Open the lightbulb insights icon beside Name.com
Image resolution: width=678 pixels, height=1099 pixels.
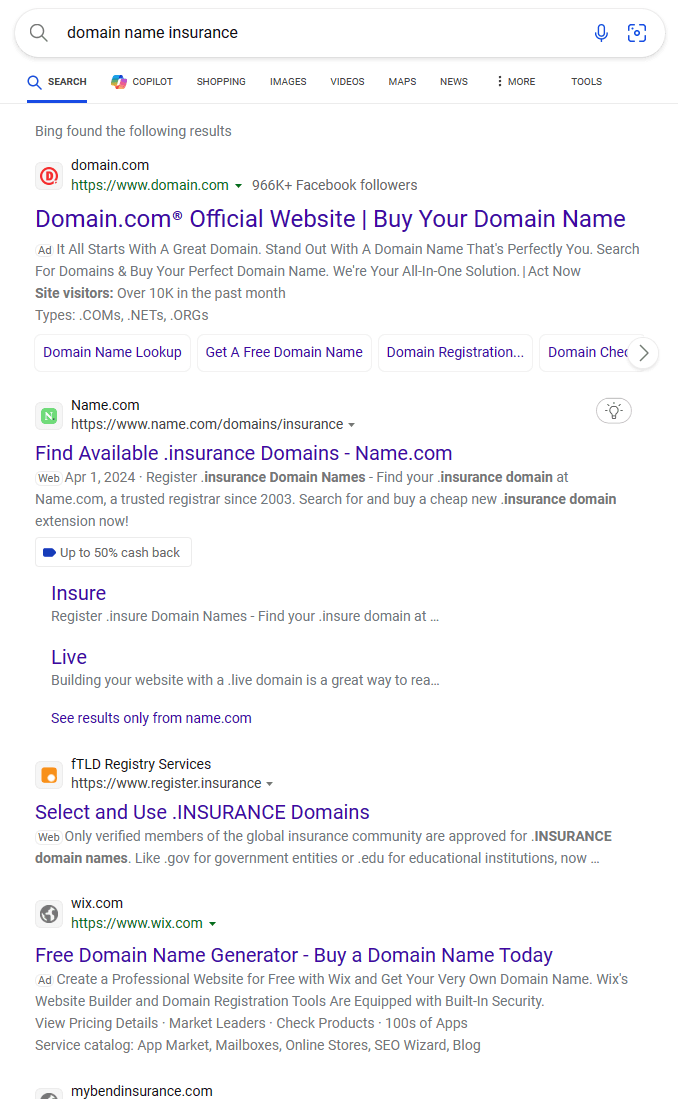click(613, 411)
